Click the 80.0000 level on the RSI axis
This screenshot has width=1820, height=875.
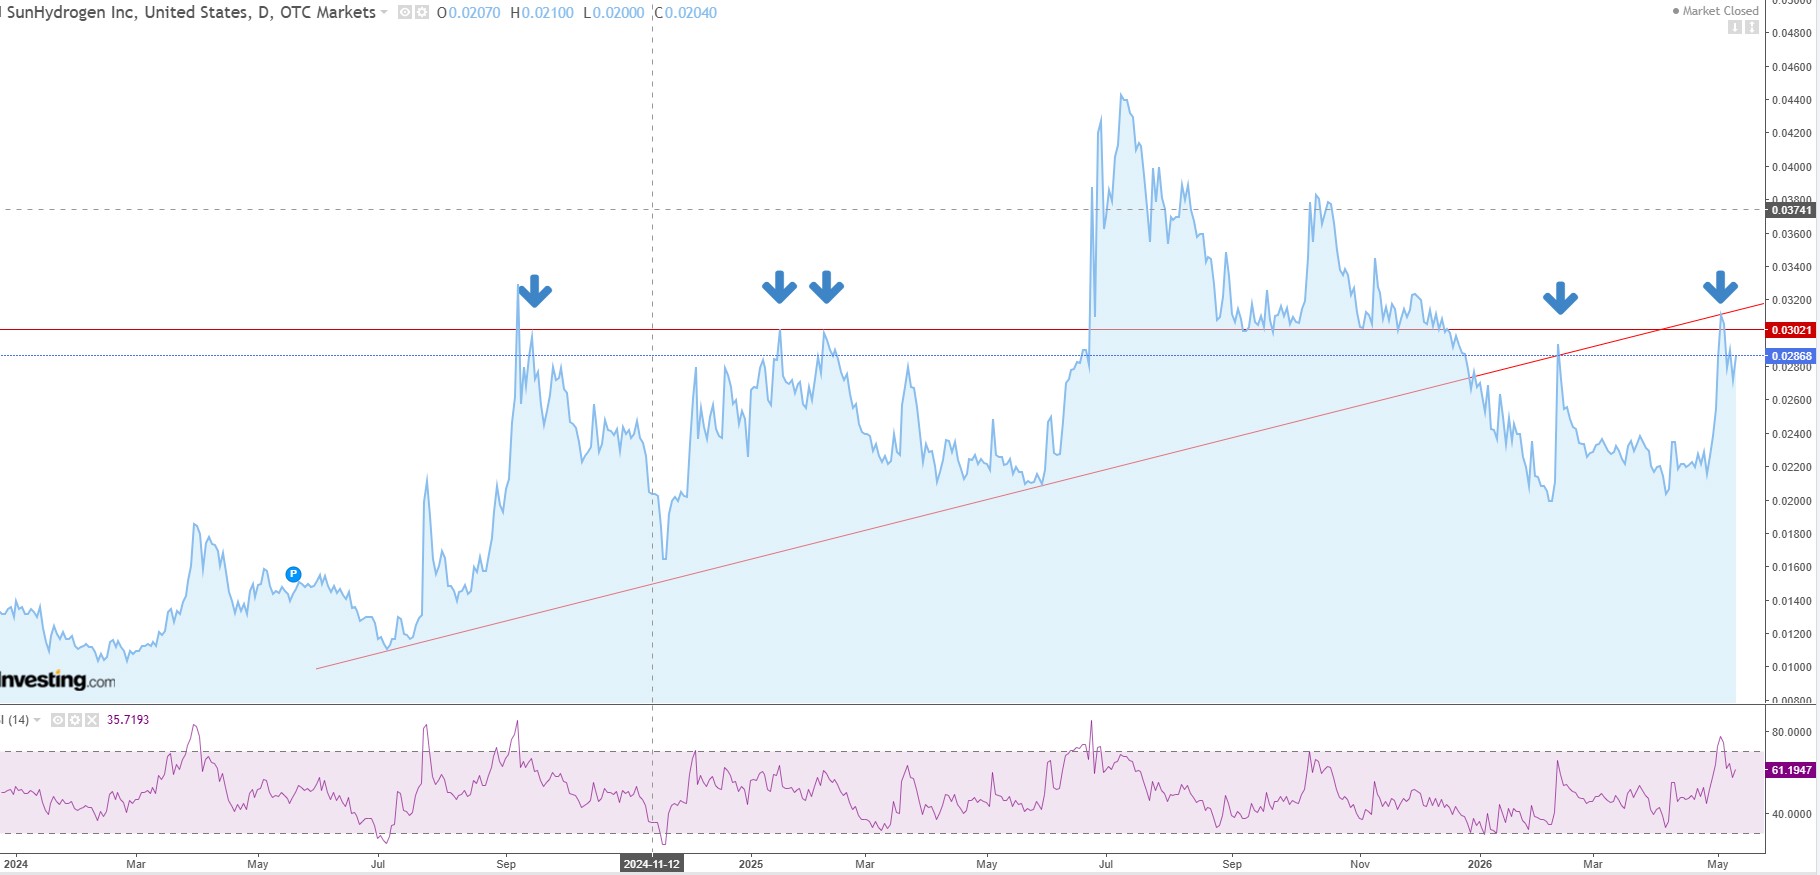(x=1791, y=732)
